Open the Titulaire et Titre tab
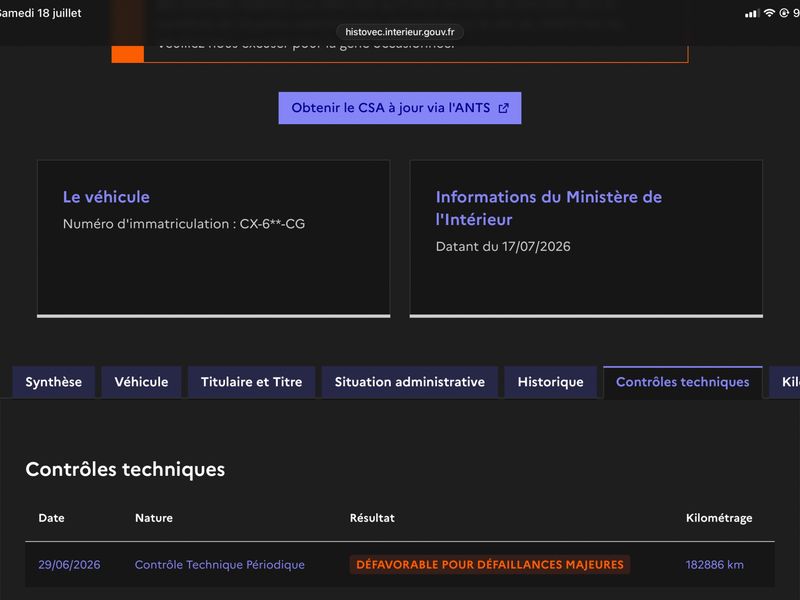Viewport: 800px width, 600px height. click(252, 382)
